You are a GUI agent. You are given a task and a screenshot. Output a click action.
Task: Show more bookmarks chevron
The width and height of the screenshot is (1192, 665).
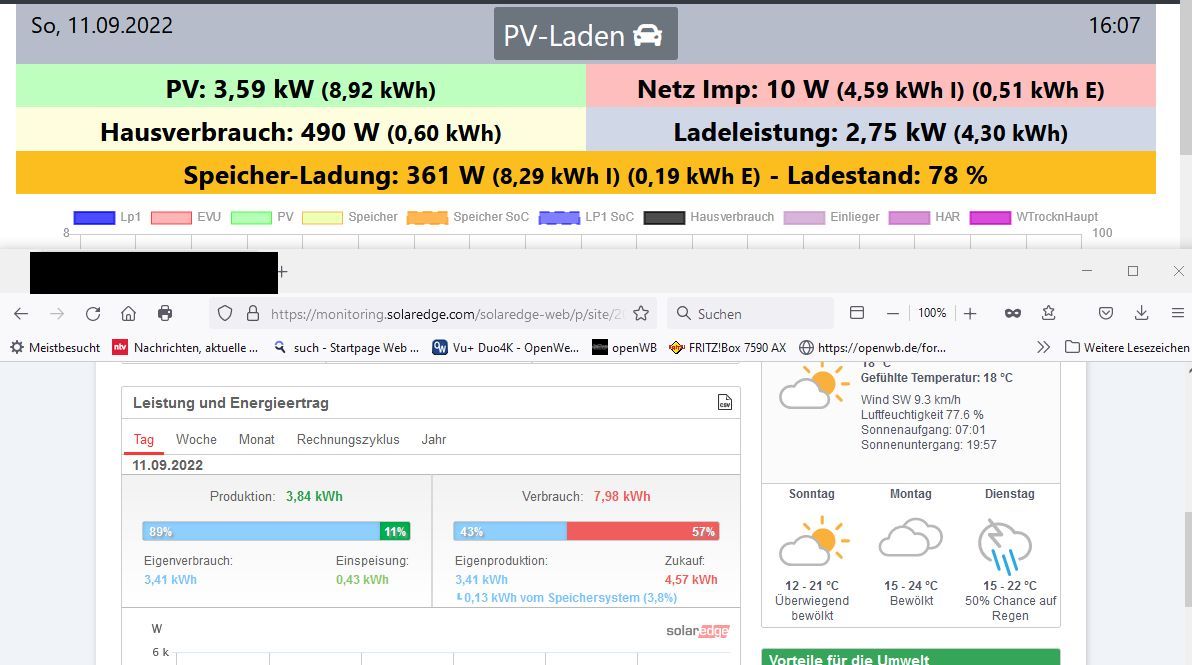1044,347
